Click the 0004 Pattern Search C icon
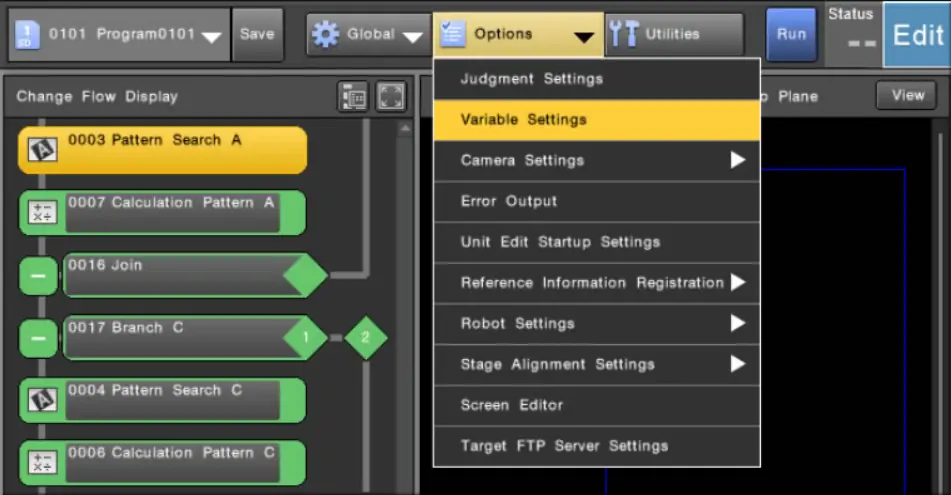Image resolution: width=951 pixels, height=495 pixels. point(42,400)
